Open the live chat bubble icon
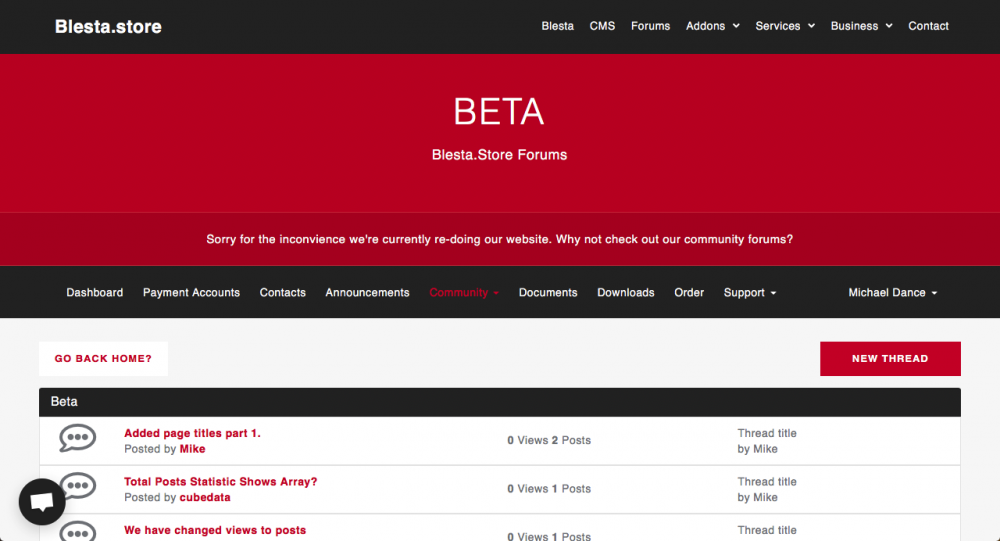This screenshot has width=1000, height=541. point(42,501)
